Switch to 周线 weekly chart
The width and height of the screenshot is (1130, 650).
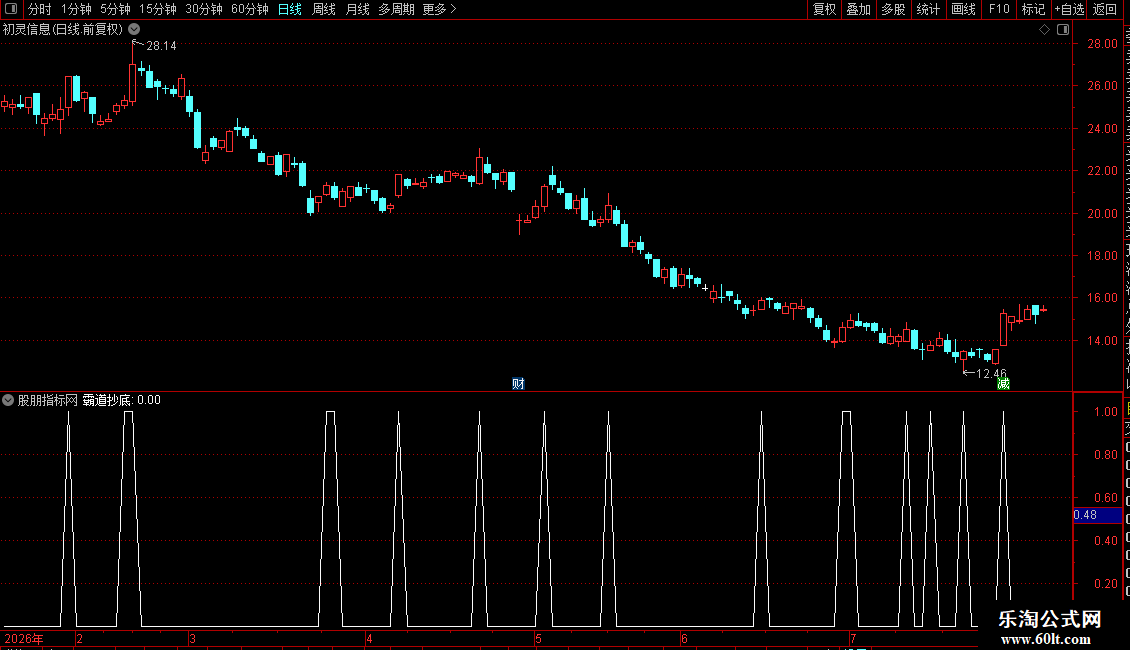coord(324,9)
